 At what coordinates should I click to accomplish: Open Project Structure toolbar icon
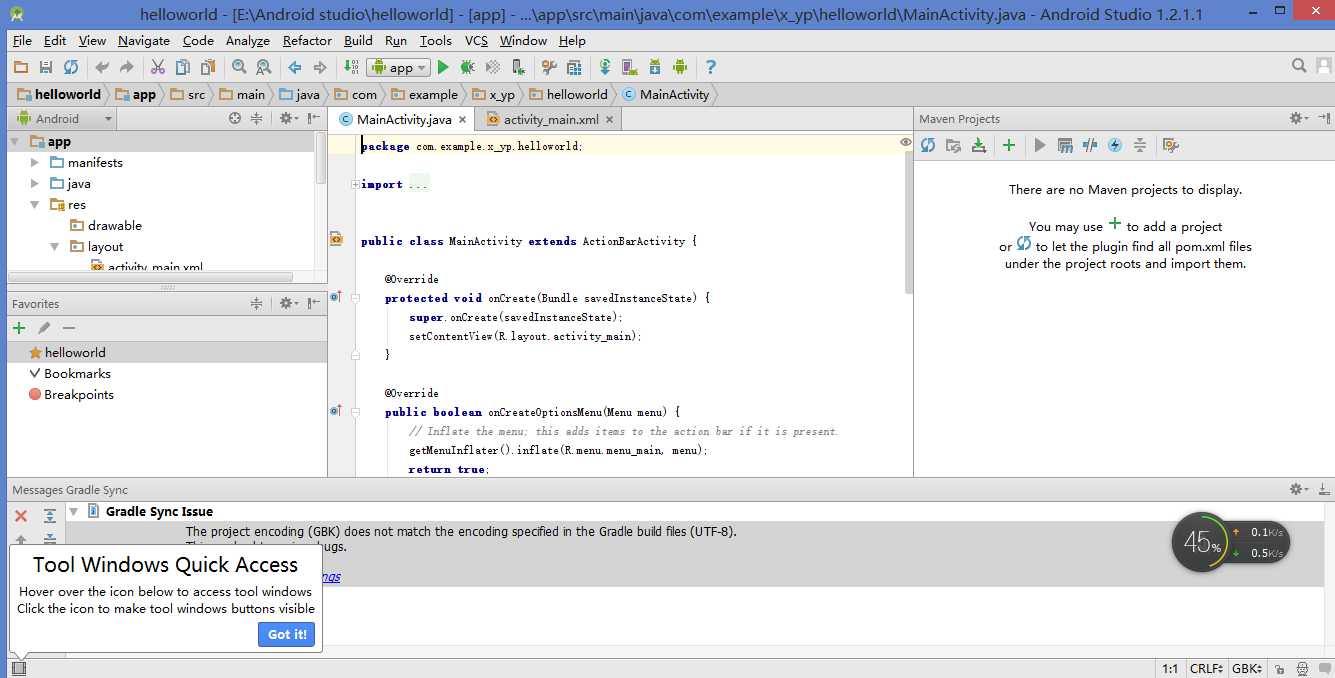coord(574,67)
